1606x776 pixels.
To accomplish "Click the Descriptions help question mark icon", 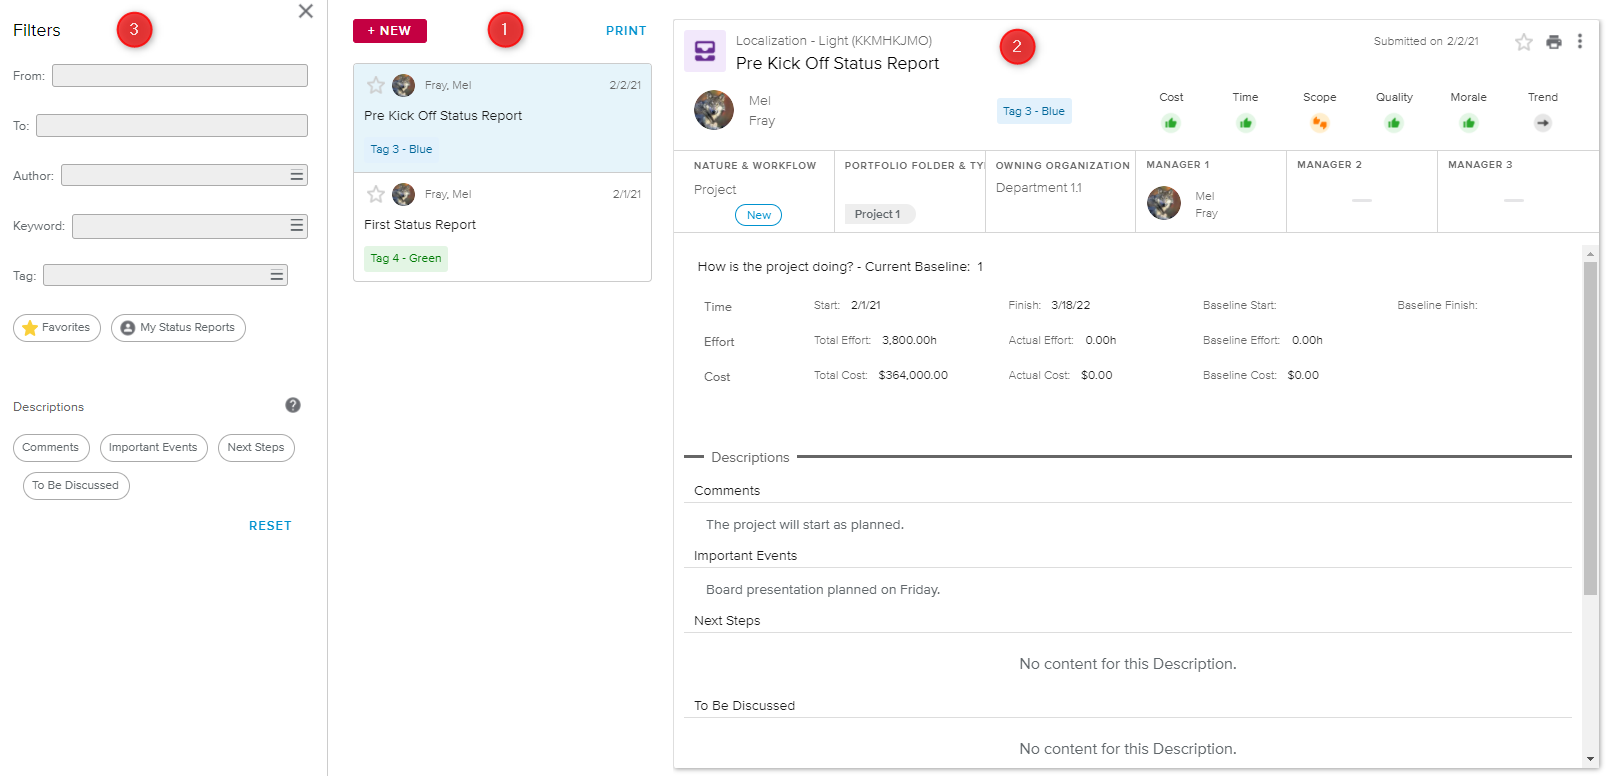I will pos(293,405).
